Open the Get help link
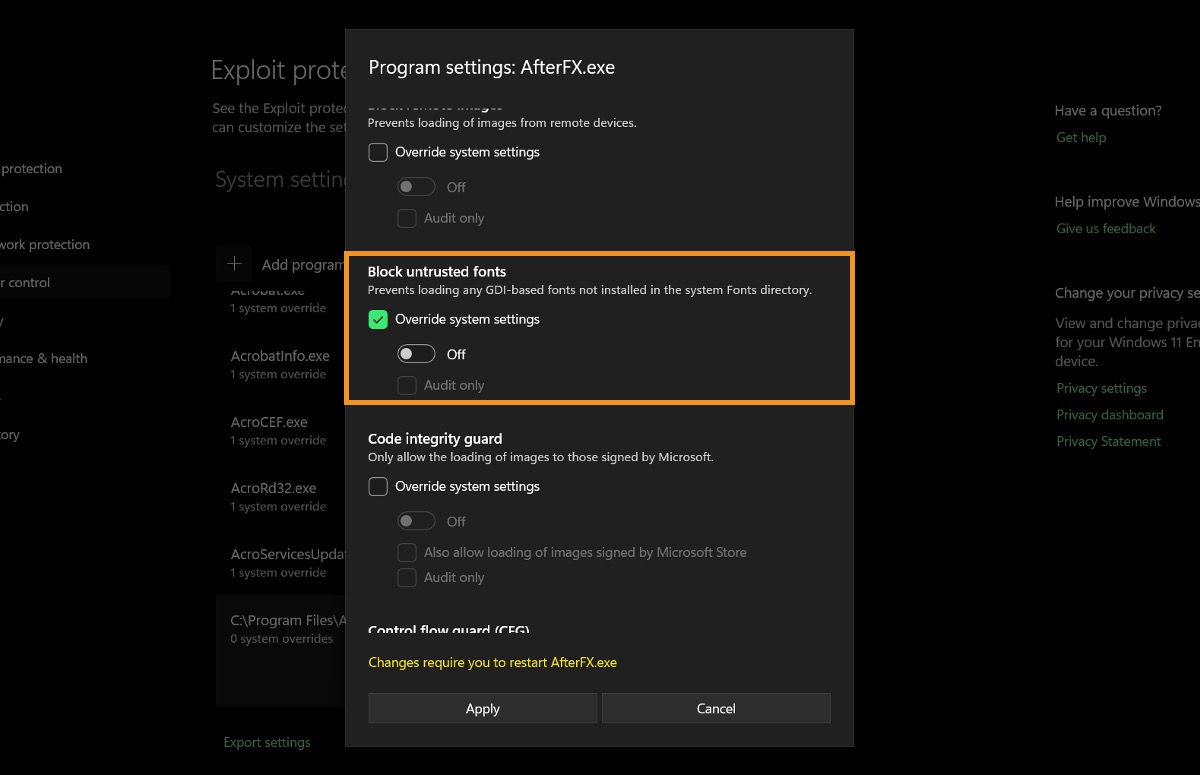 (x=1081, y=137)
